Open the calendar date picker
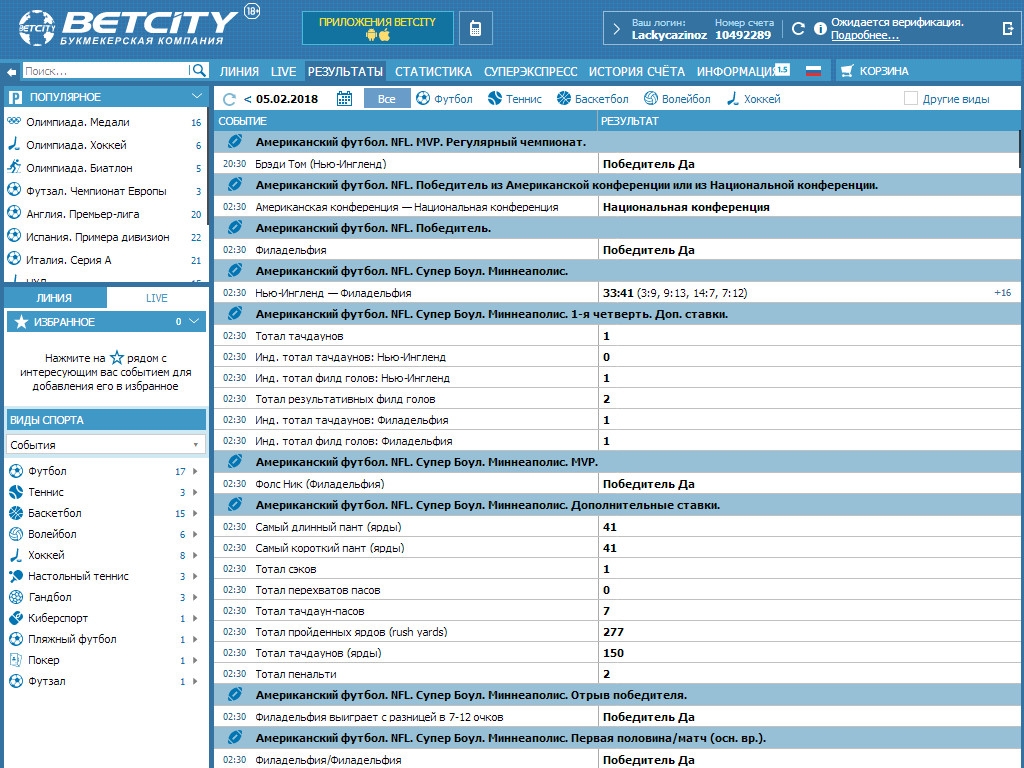 tap(345, 98)
